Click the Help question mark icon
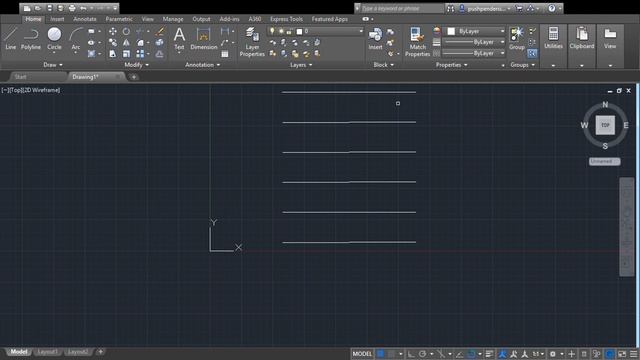 (x=551, y=8)
